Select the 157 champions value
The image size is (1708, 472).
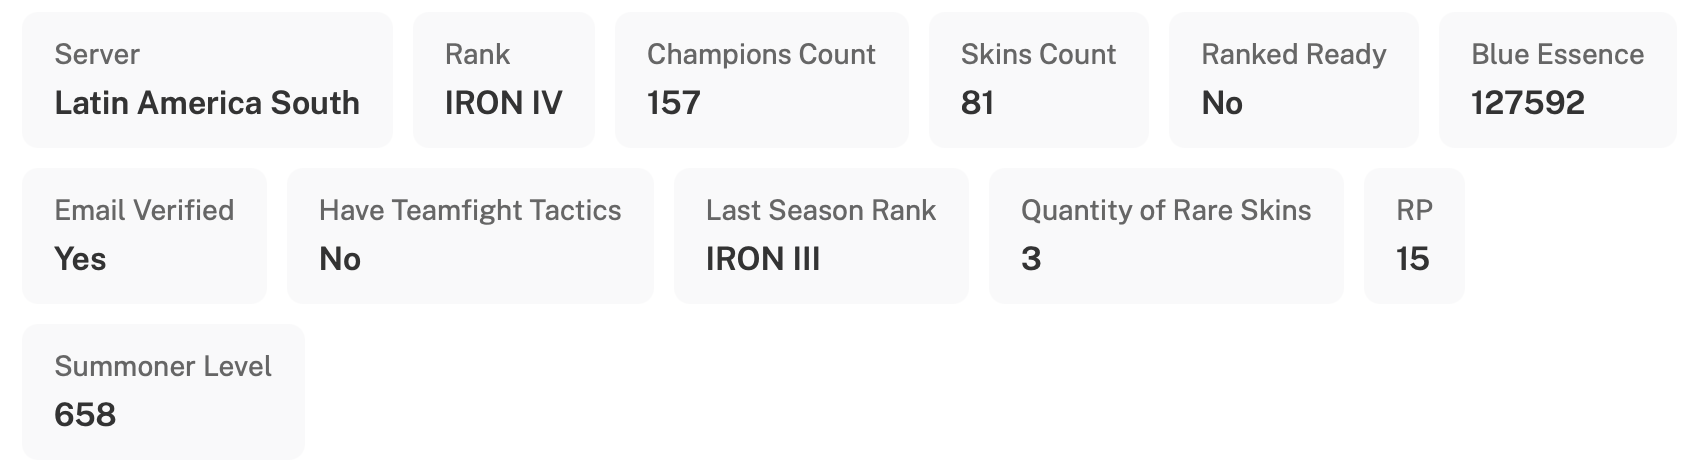pos(673,103)
